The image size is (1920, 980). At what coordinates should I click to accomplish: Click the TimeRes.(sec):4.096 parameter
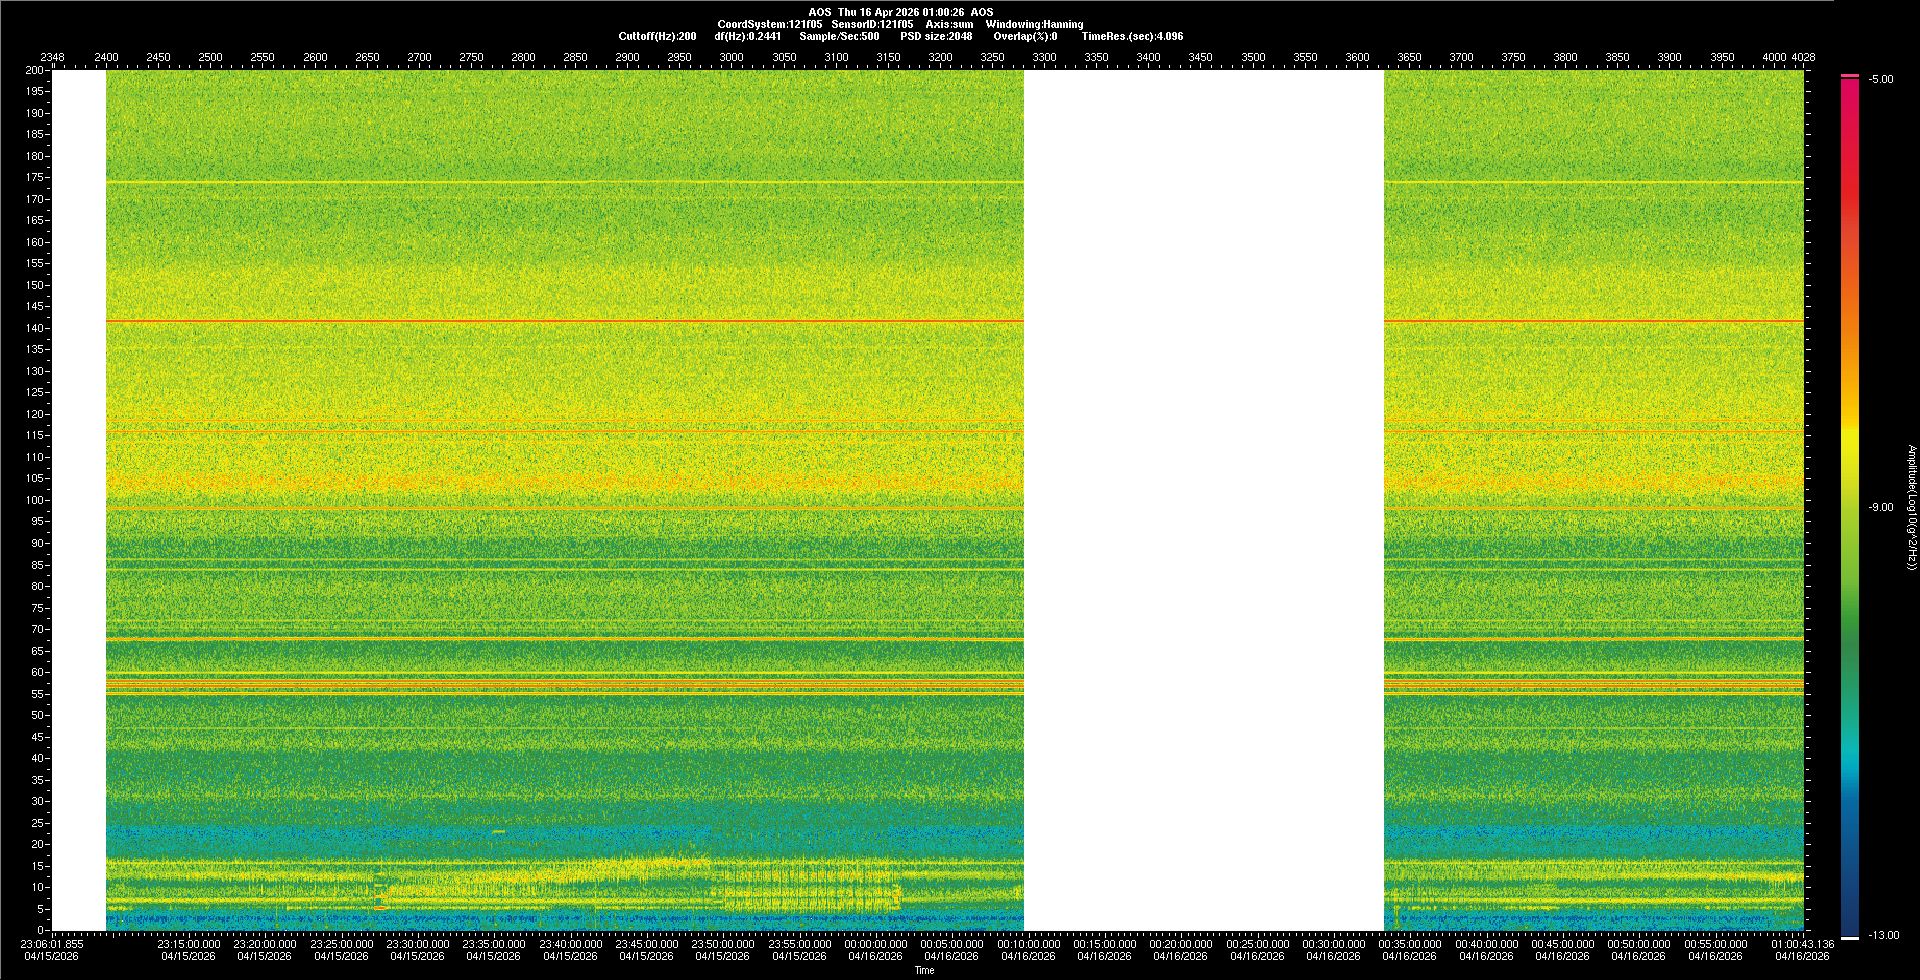(1132, 36)
